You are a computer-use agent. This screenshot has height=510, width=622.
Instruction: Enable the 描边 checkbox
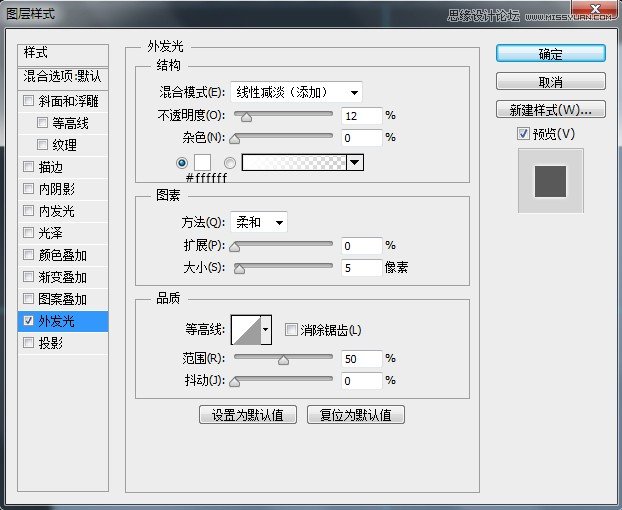coord(28,166)
